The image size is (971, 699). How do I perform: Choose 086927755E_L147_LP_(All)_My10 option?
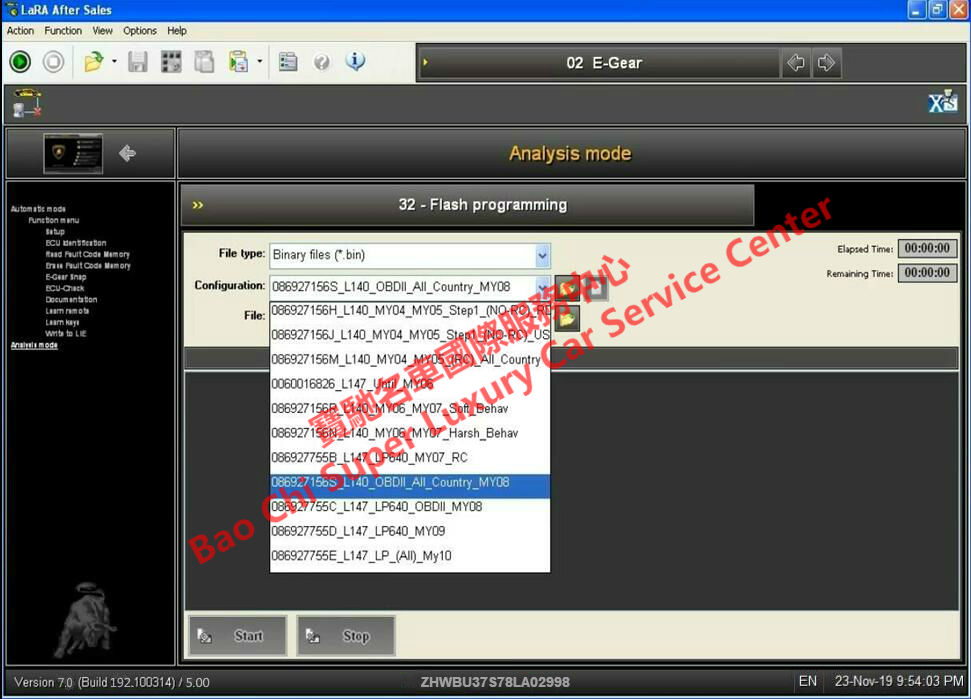coord(410,556)
